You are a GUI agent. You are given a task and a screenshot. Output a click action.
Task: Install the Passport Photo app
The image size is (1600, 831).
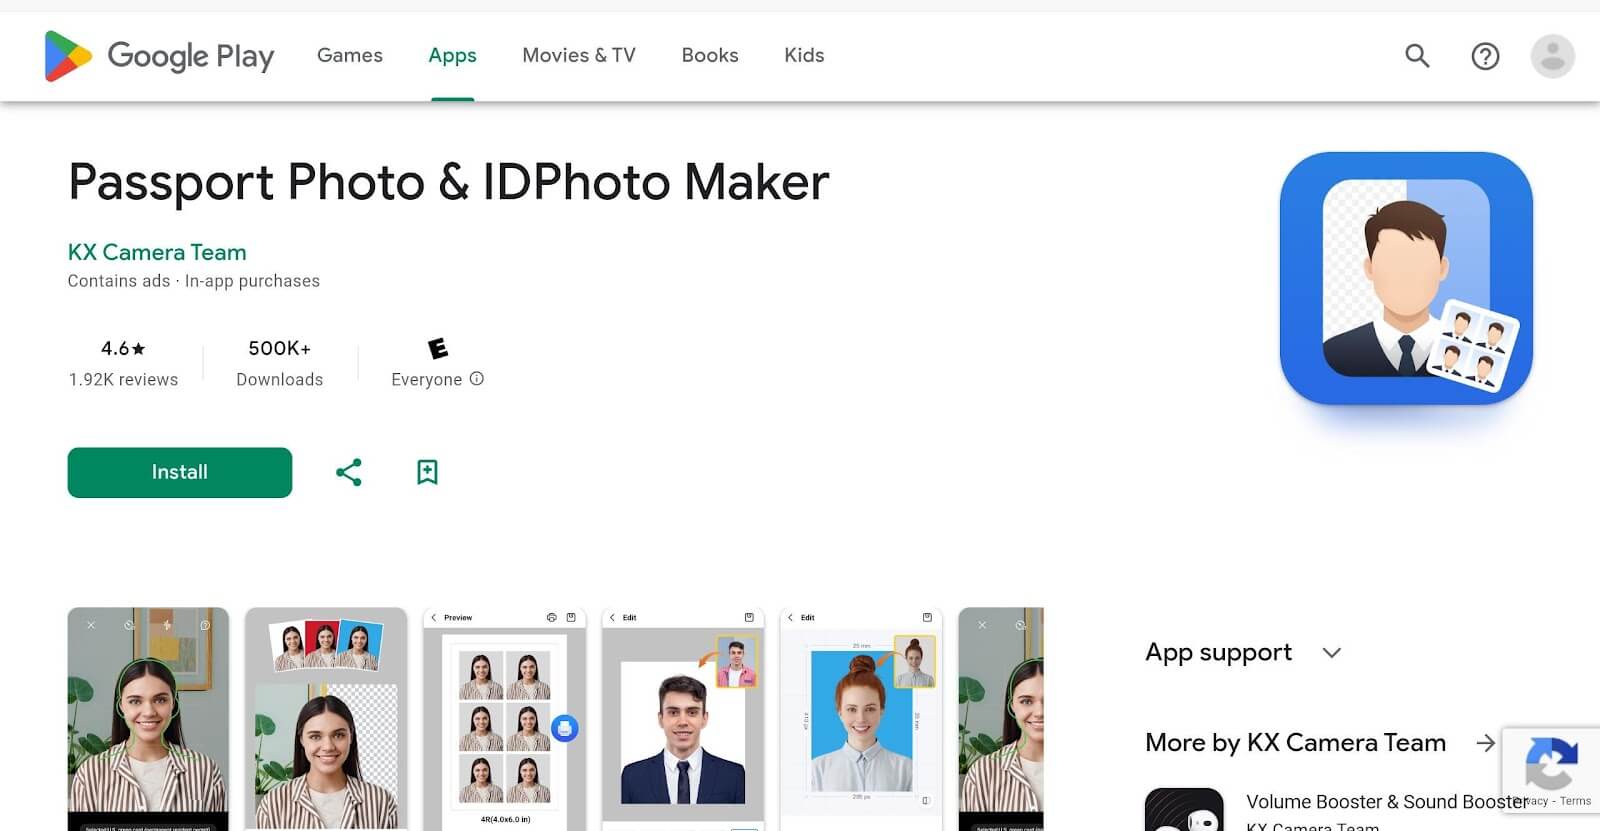point(180,472)
